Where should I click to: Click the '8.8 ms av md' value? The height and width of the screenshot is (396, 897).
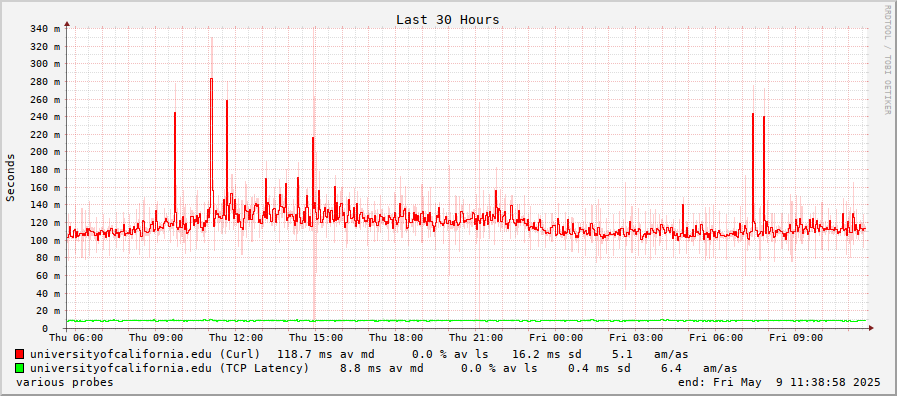(x=382, y=368)
